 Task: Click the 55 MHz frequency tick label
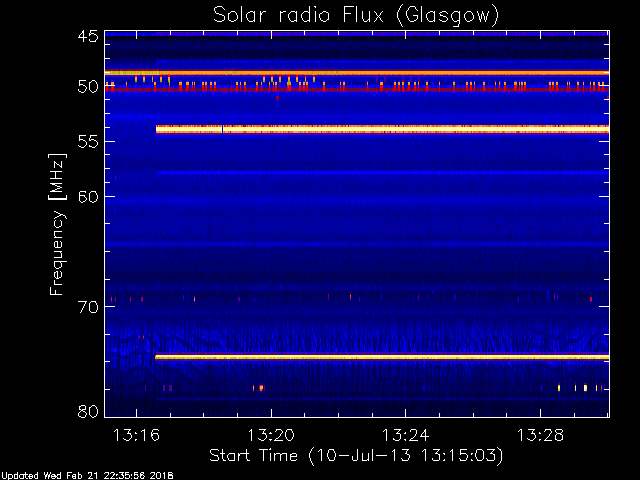click(x=87, y=142)
